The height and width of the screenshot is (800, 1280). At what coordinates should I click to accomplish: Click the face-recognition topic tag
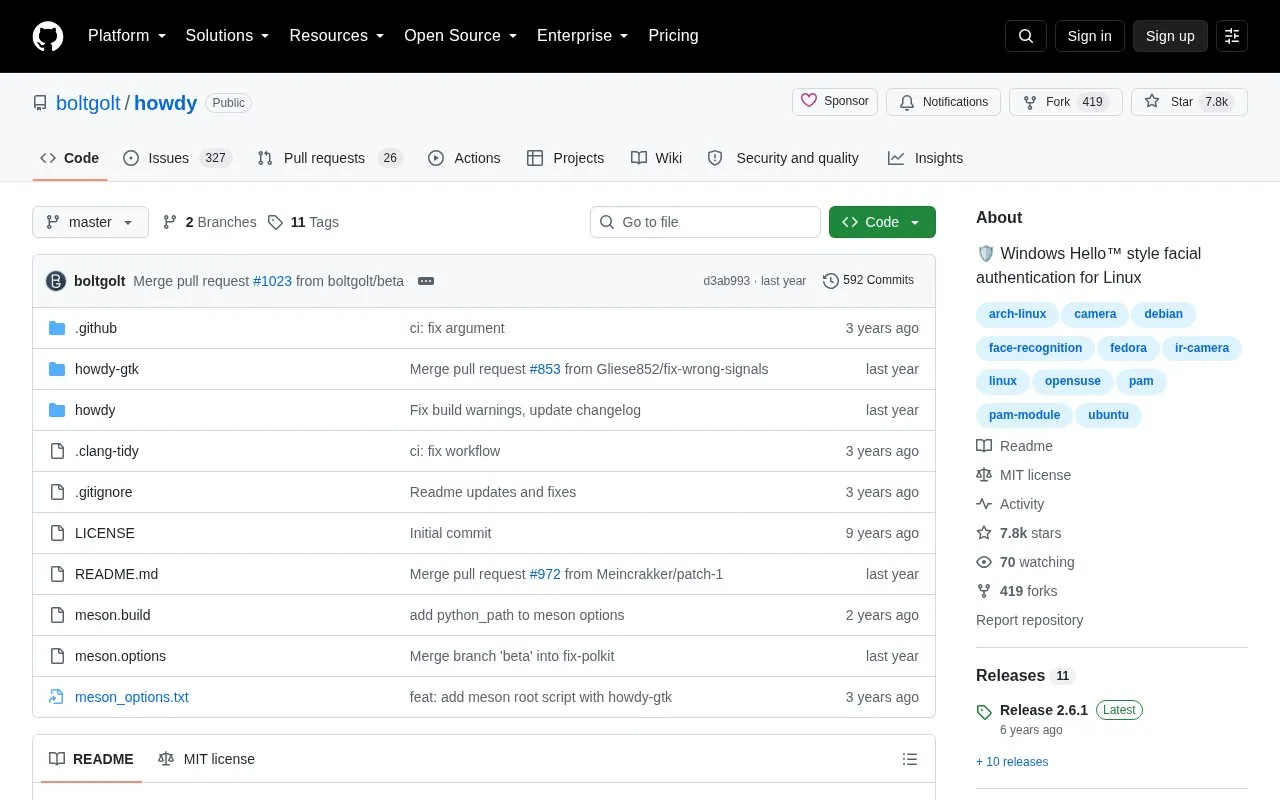click(1035, 348)
